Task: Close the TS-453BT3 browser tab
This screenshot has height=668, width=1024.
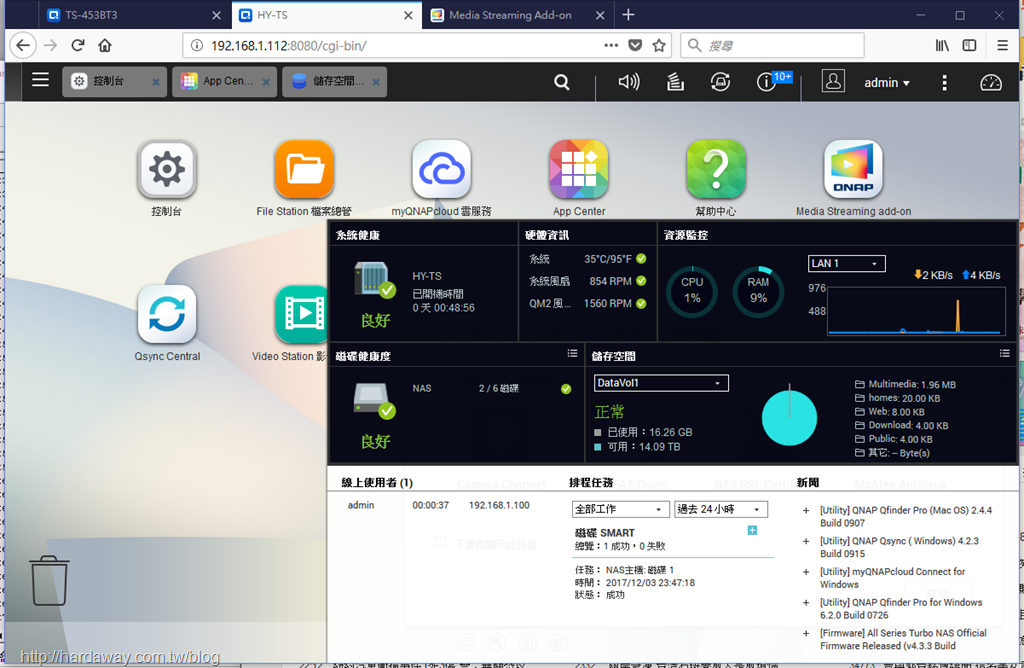Action: point(216,15)
